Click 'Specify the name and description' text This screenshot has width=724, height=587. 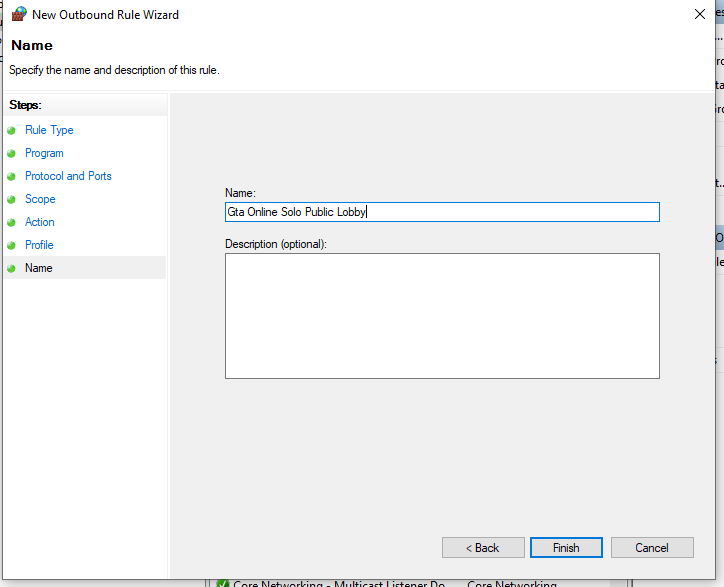[114, 70]
